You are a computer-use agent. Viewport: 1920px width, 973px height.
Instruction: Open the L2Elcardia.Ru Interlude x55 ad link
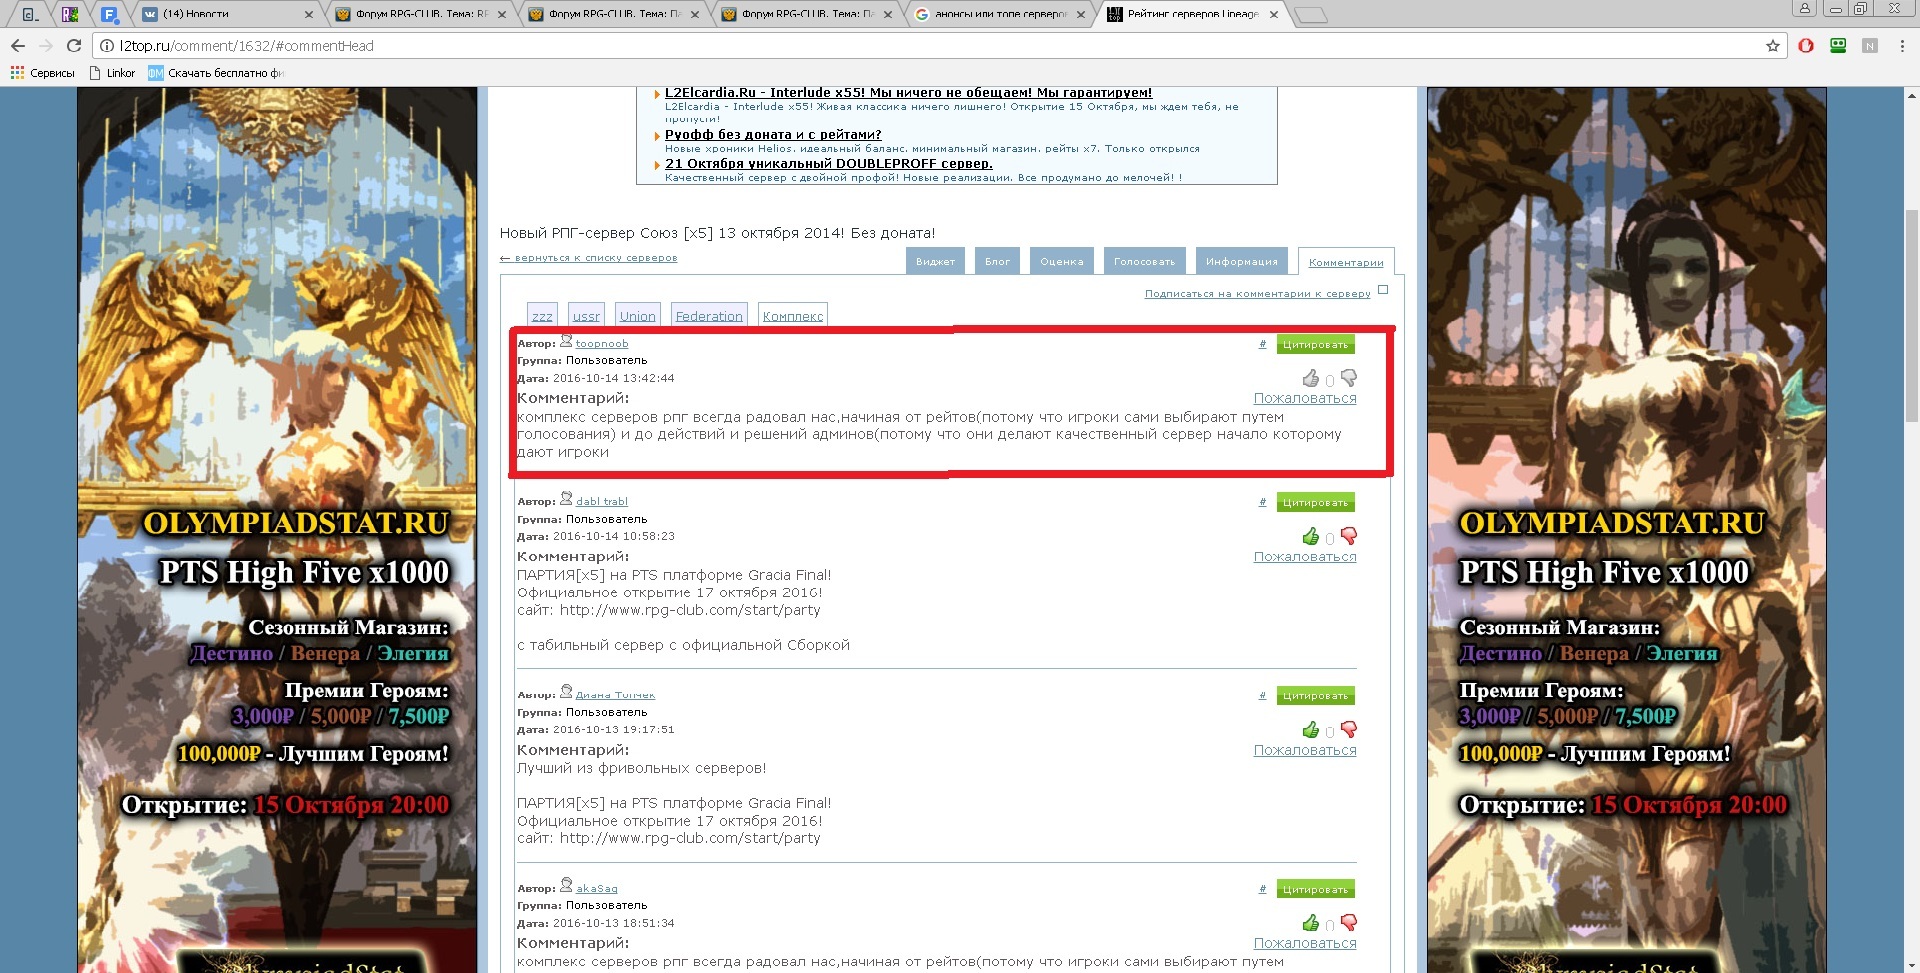pyautogui.click(x=908, y=93)
